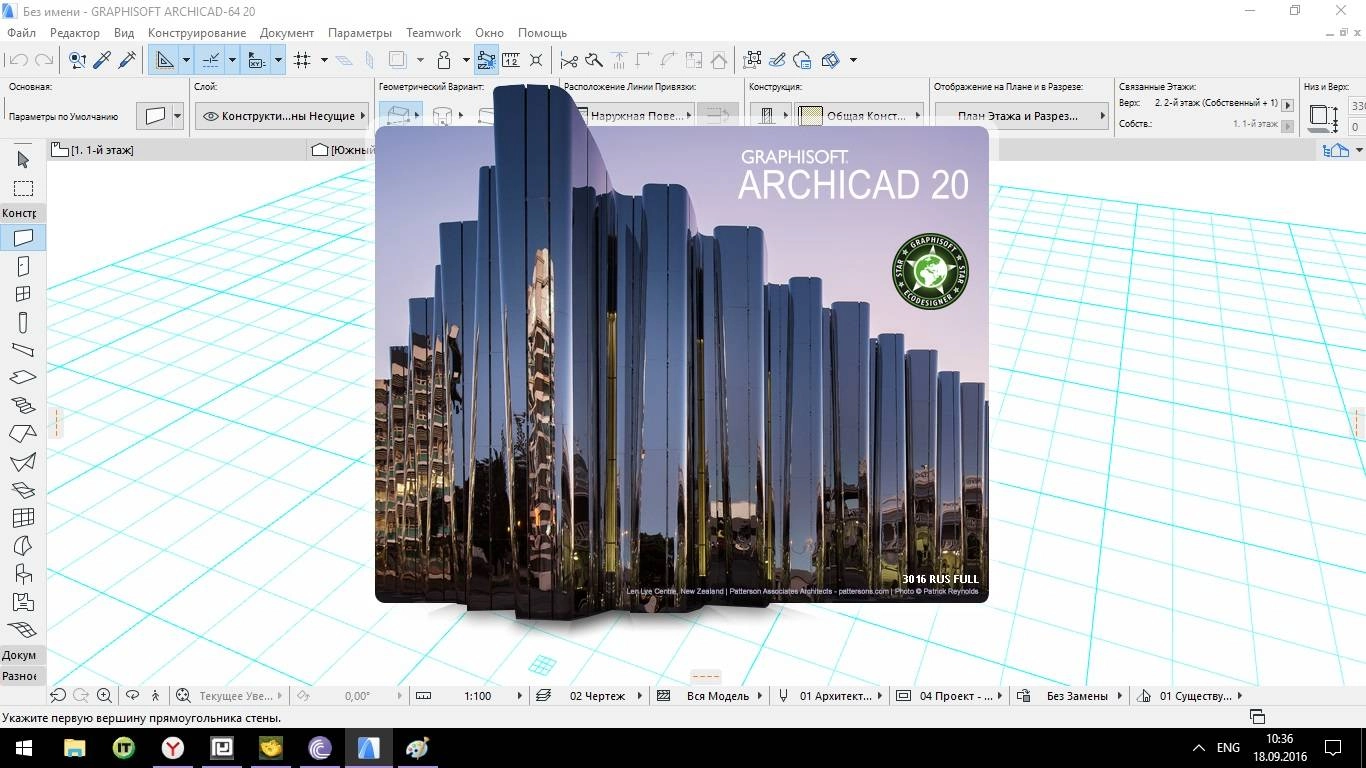Click the Pick Up Parameters eyedropper

coord(102,60)
